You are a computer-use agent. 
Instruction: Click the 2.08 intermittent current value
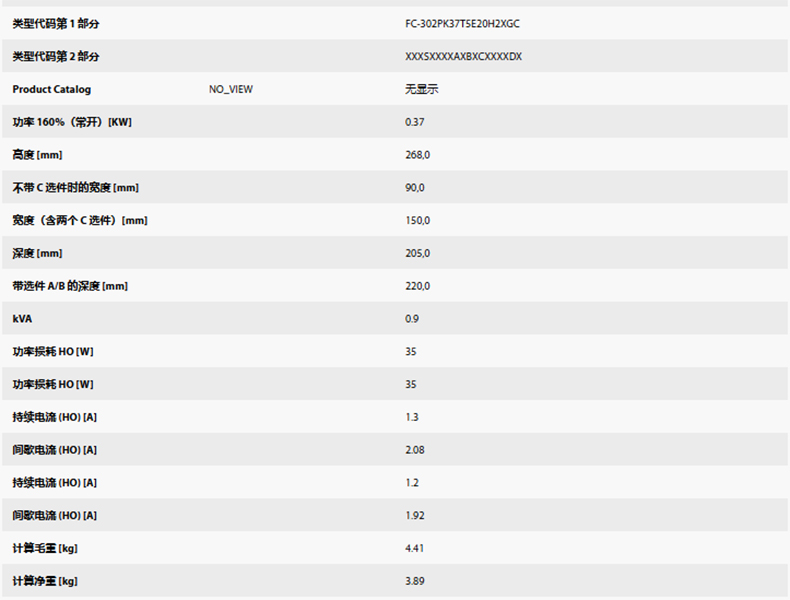pyautogui.click(x=415, y=450)
